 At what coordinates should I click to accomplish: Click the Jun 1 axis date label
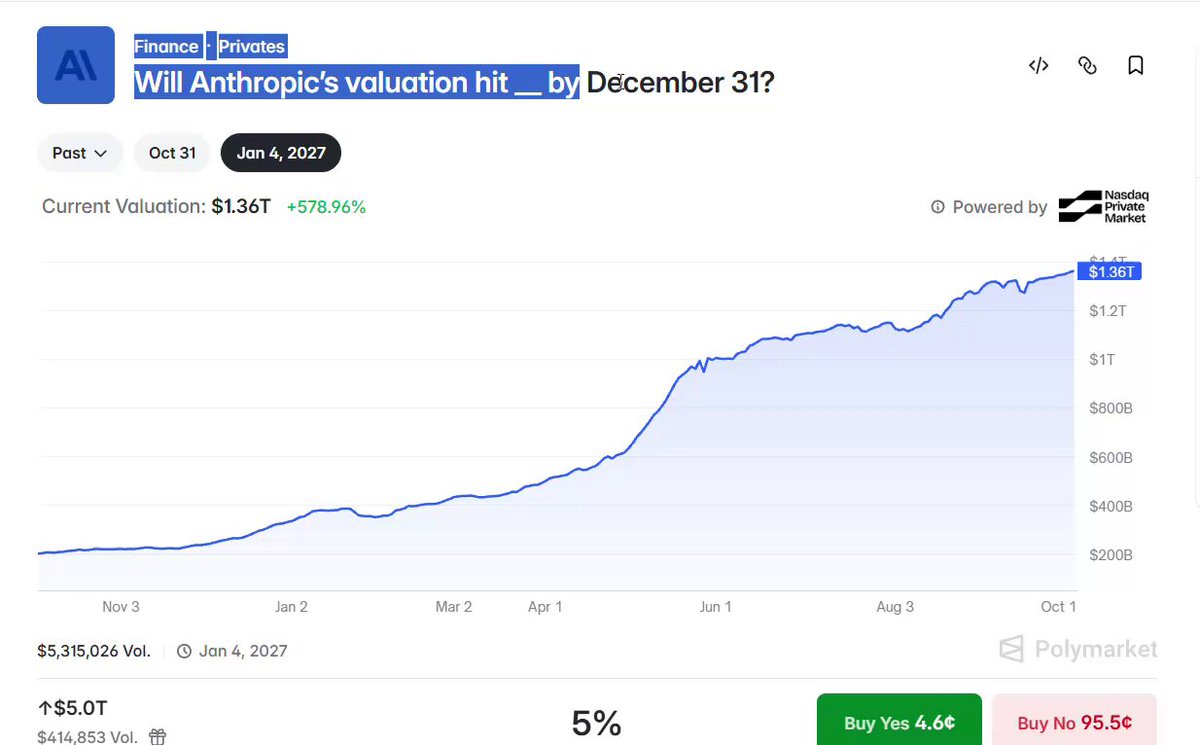tap(715, 607)
